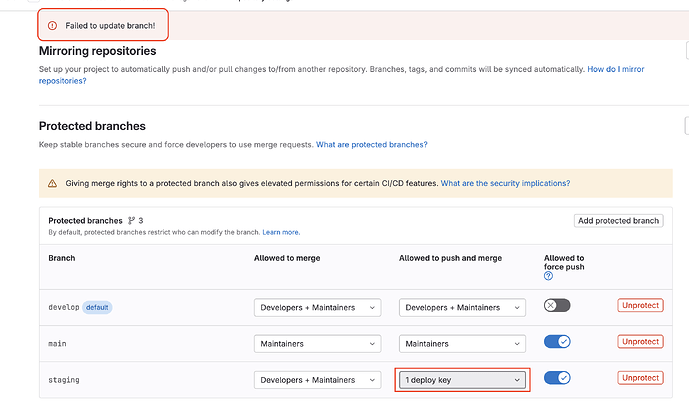Toggle force push for the staging branch
This screenshot has width=689, height=405.
pos(557,378)
